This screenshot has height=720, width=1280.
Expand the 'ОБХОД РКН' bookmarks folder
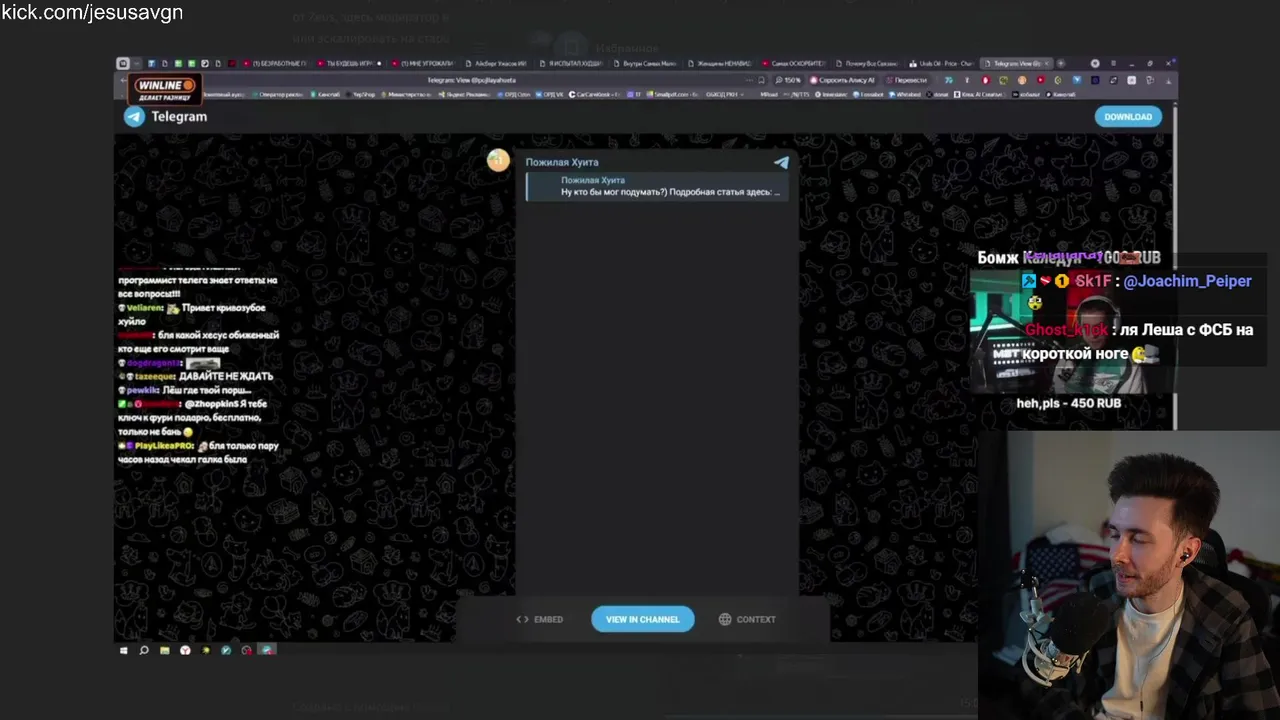coord(724,94)
